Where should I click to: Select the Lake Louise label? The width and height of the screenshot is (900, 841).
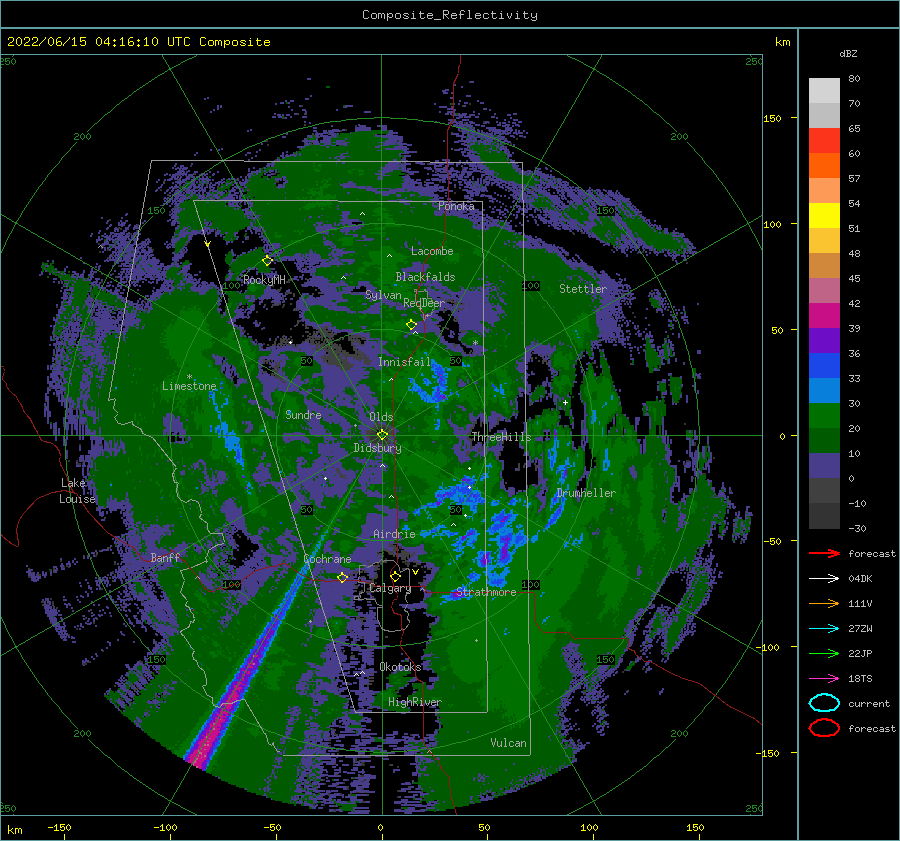[x=77, y=491]
